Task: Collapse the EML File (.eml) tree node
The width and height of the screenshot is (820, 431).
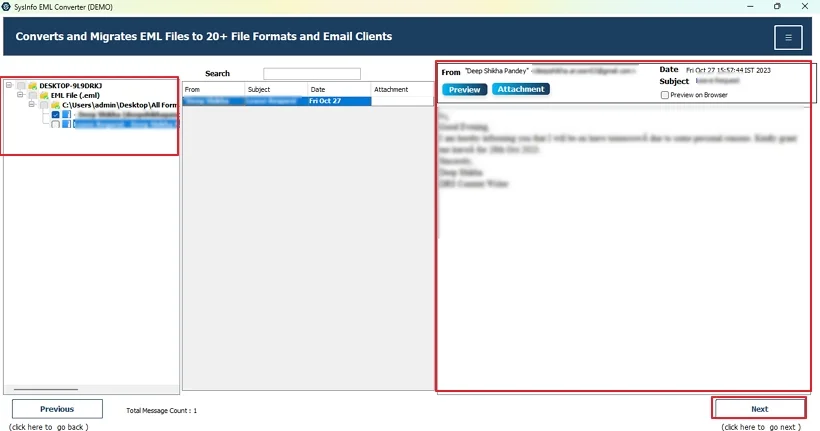Action: pyautogui.click(x=20, y=95)
